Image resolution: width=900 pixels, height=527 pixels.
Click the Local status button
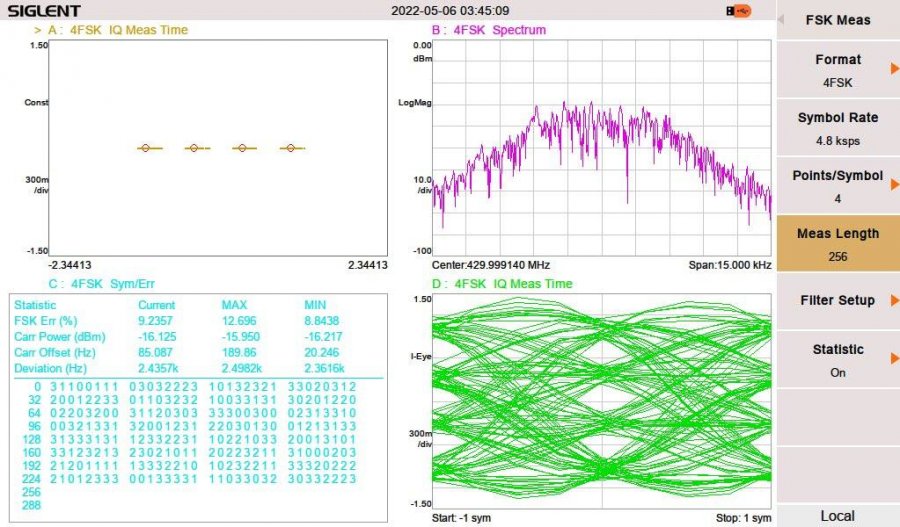click(x=837, y=516)
